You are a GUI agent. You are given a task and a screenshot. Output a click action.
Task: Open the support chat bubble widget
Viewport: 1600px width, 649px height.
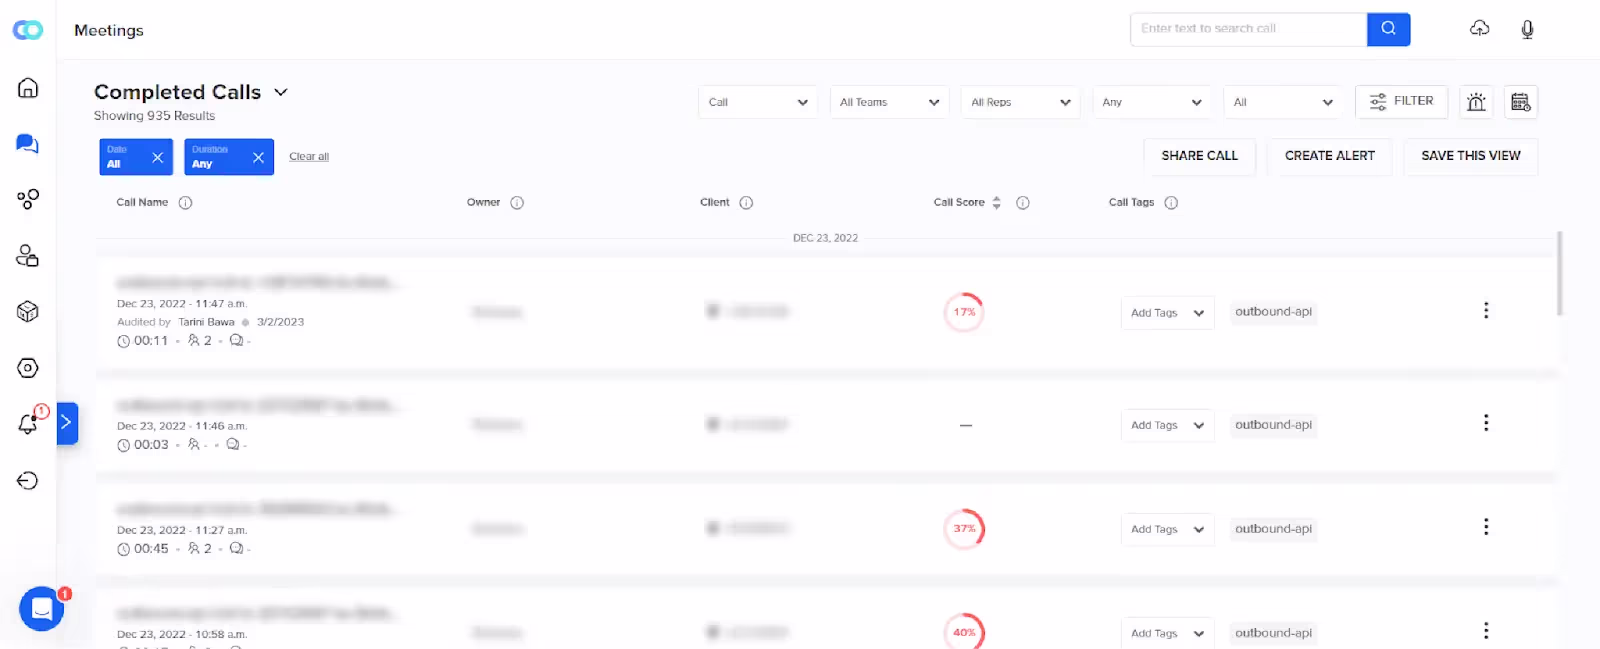pyautogui.click(x=42, y=608)
